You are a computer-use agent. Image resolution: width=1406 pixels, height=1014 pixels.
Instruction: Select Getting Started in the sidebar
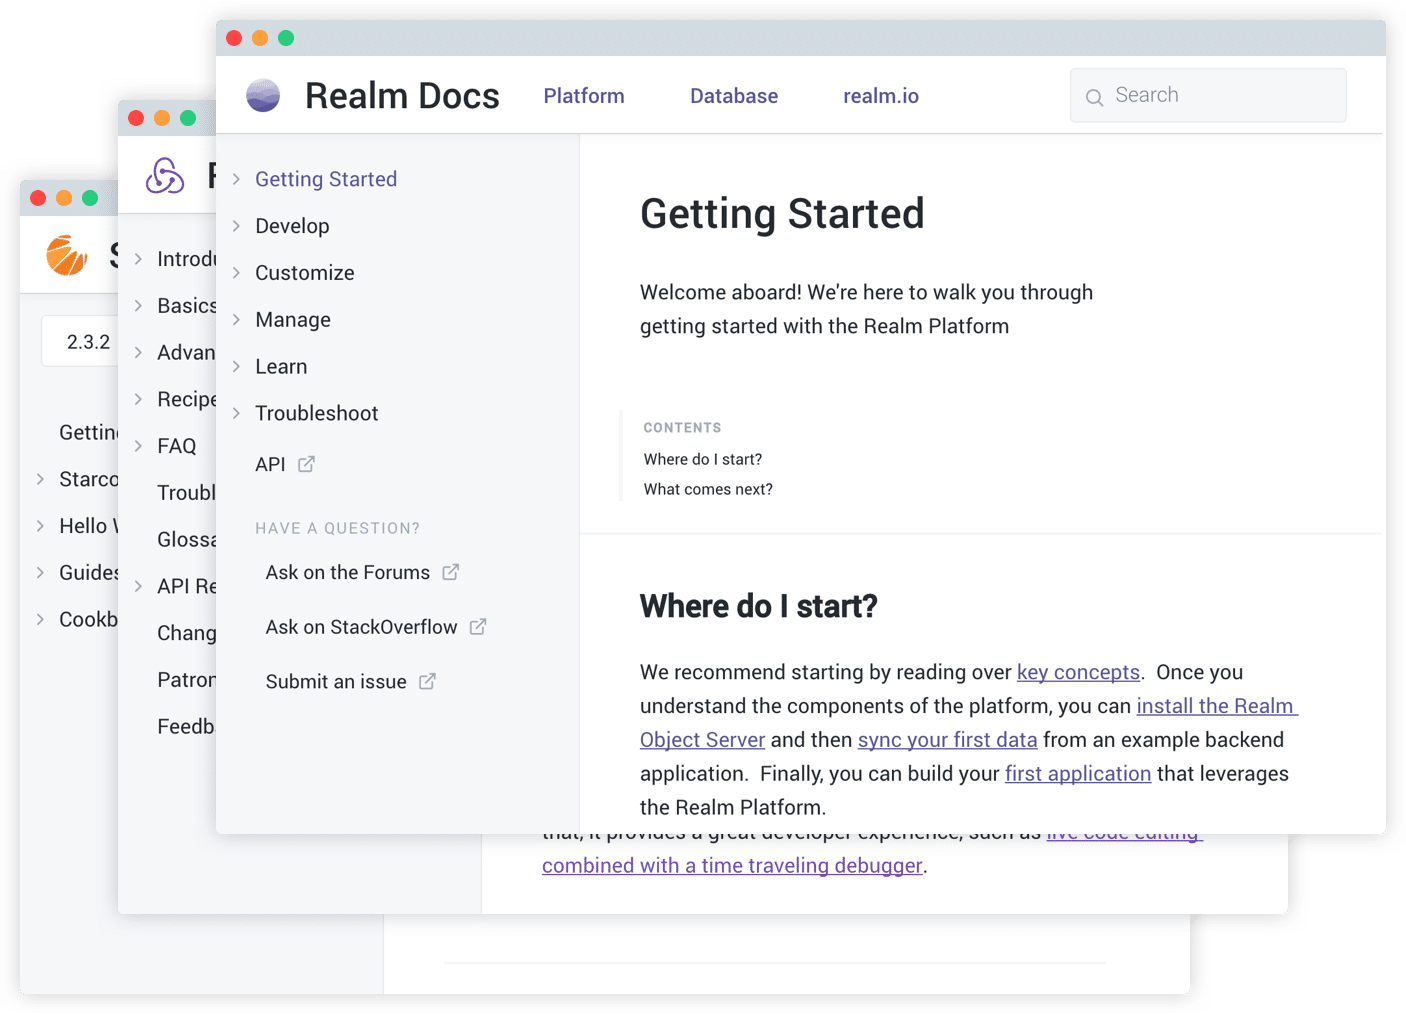326,179
